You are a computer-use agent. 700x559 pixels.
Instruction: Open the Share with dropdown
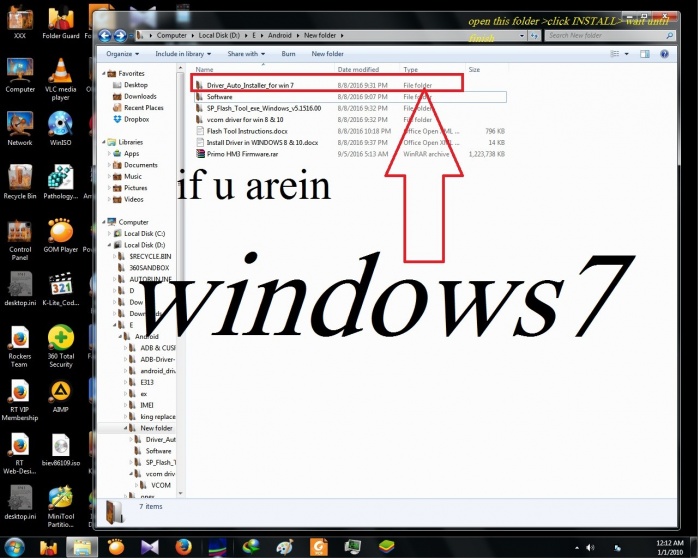[246, 54]
